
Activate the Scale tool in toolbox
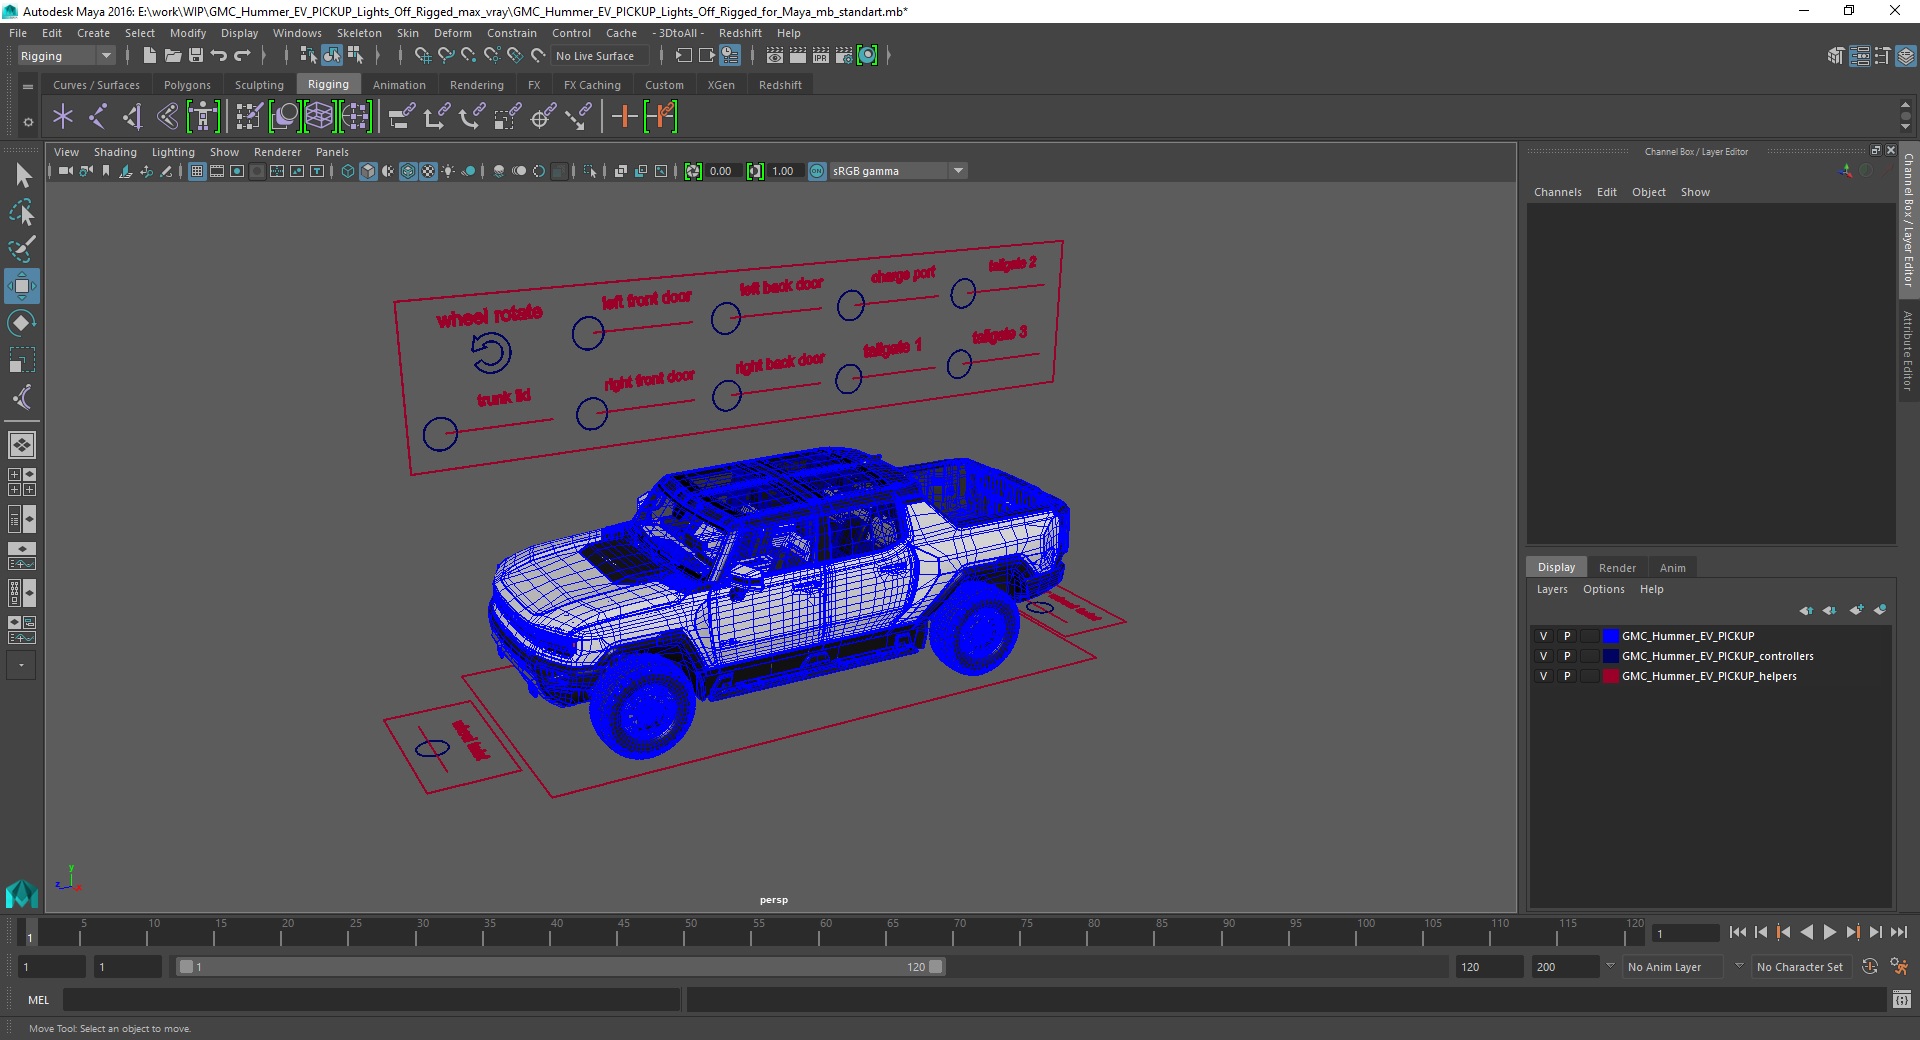[22, 360]
